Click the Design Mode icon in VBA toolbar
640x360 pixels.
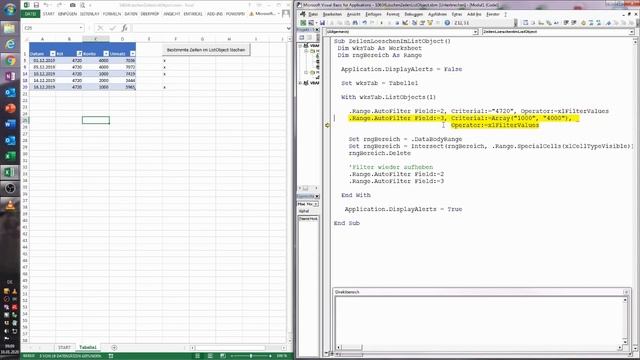(x=405, y=23)
